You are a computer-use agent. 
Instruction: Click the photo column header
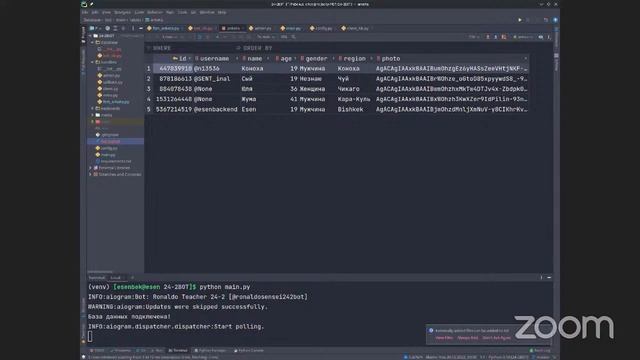point(451,58)
